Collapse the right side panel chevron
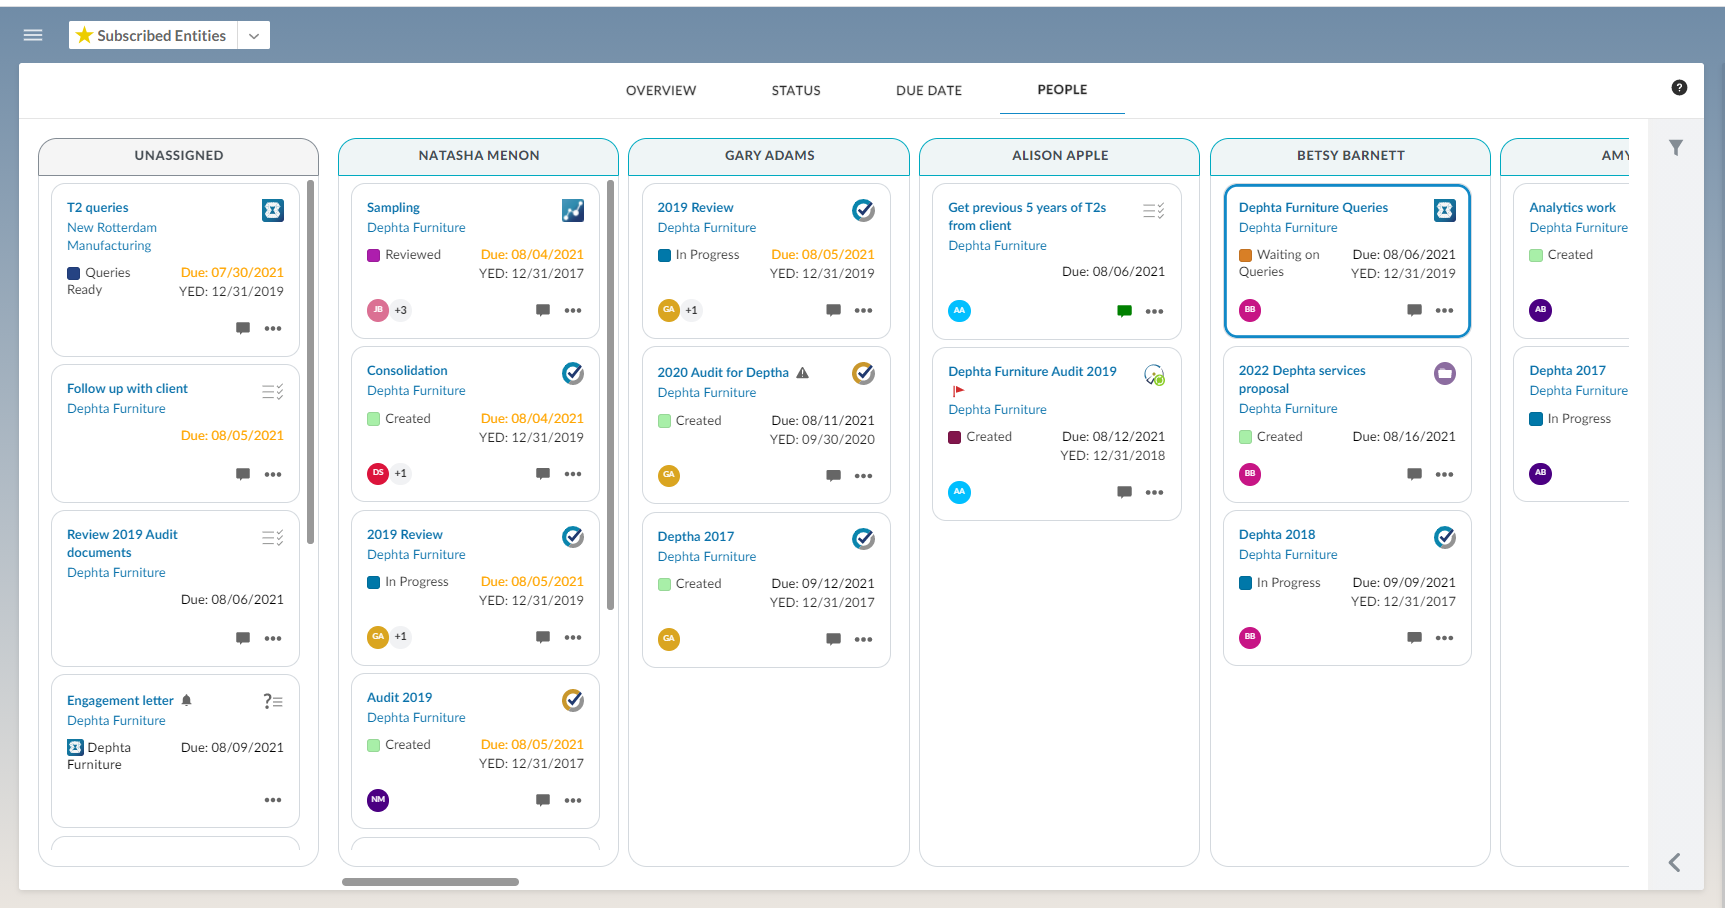 pos(1674,862)
